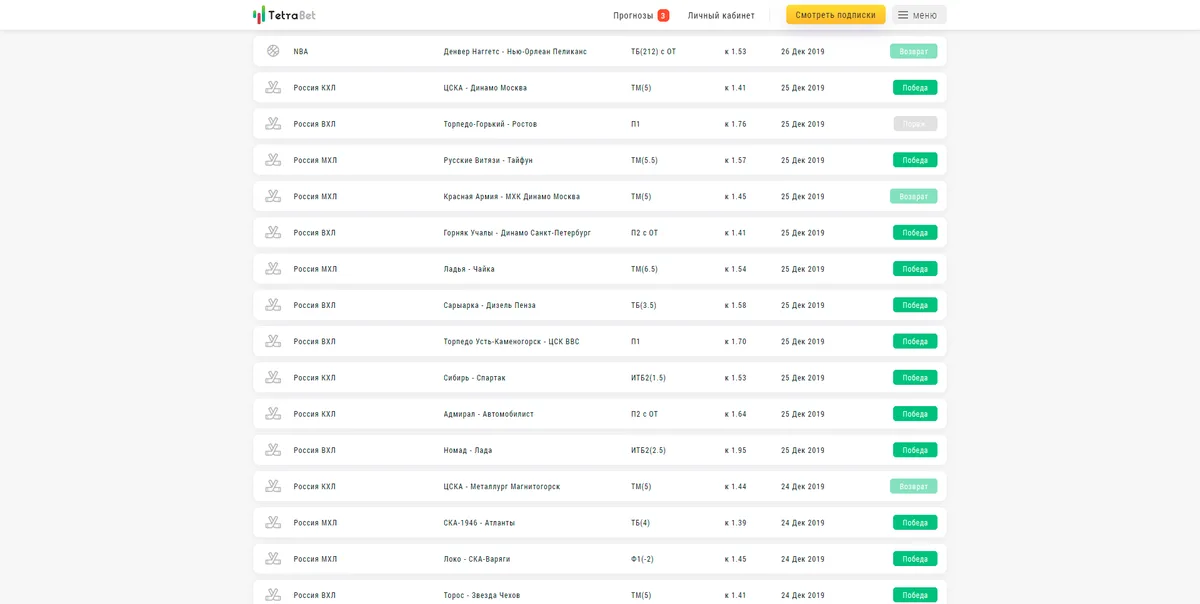Click Победа badge for Торпедо Усть-Каменогорск - ЦСК ВВС
This screenshot has width=1200, height=604.
915,341
